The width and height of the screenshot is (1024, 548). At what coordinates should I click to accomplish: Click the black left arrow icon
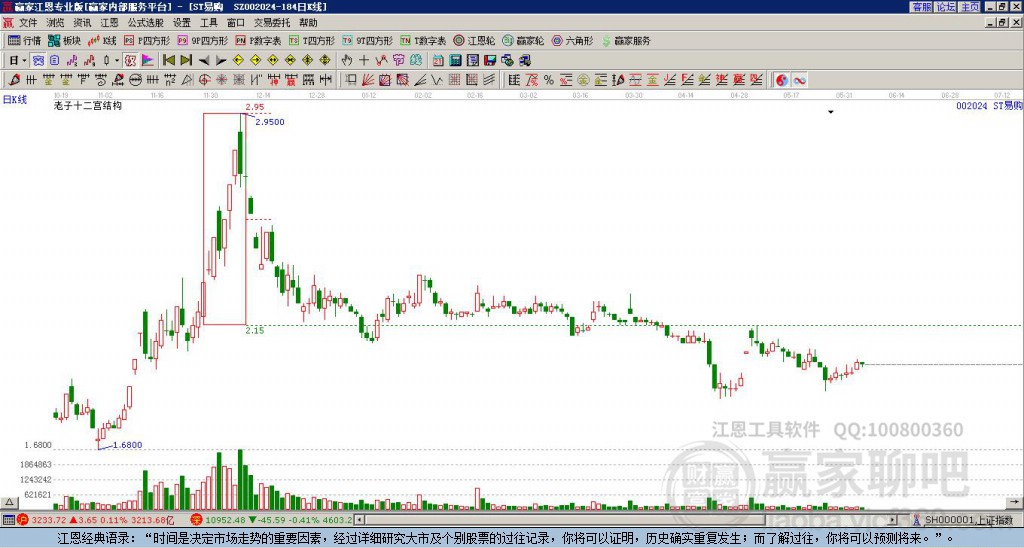[203, 60]
